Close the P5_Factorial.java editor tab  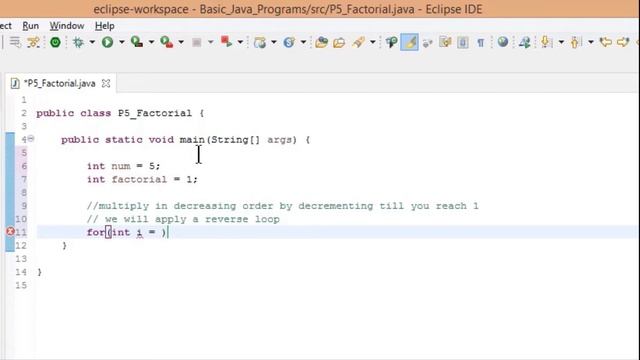(106, 84)
